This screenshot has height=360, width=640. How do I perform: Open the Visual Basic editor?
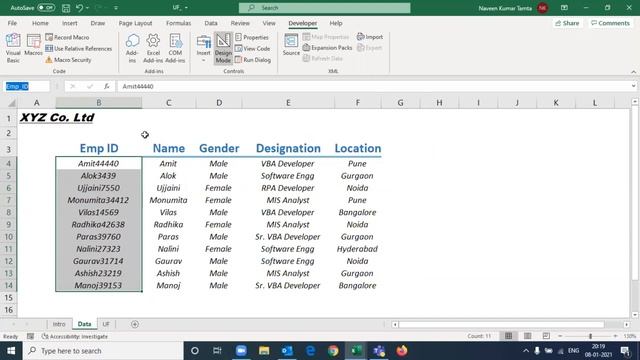(13, 48)
